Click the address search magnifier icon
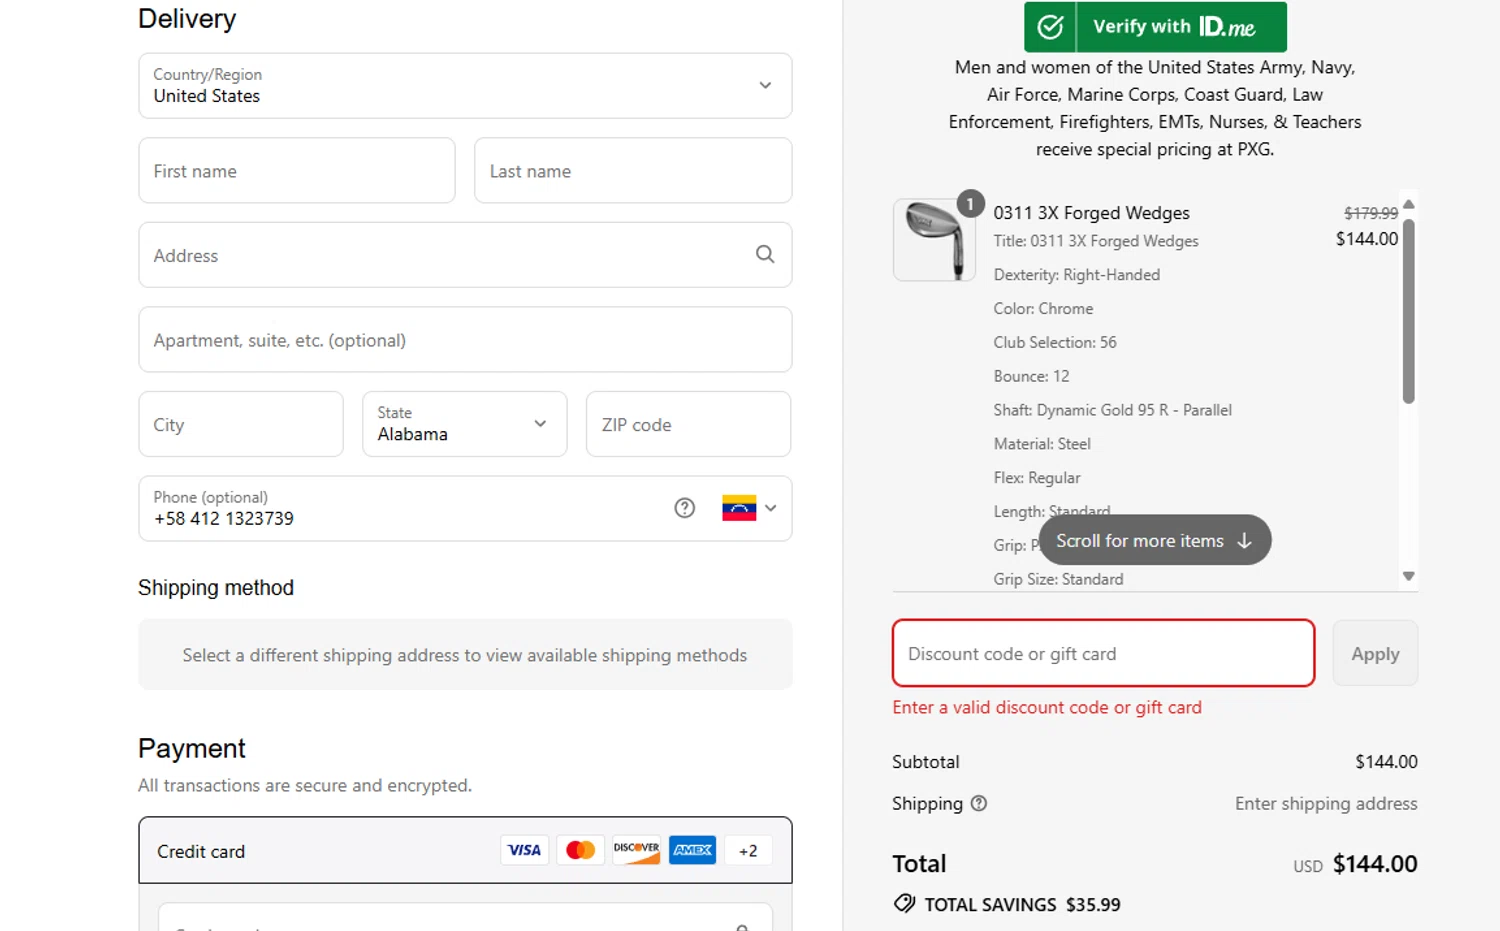This screenshot has width=1500, height=931. (x=765, y=255)
